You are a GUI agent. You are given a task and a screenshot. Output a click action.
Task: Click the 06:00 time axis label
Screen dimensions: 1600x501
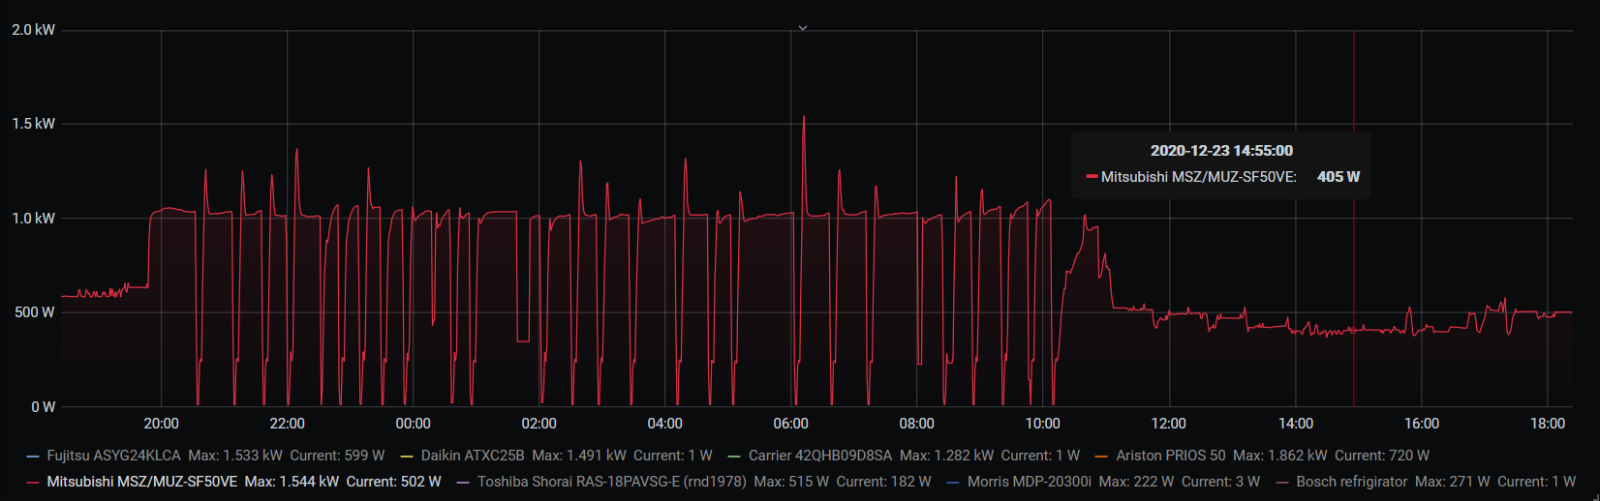pos(791,424)
